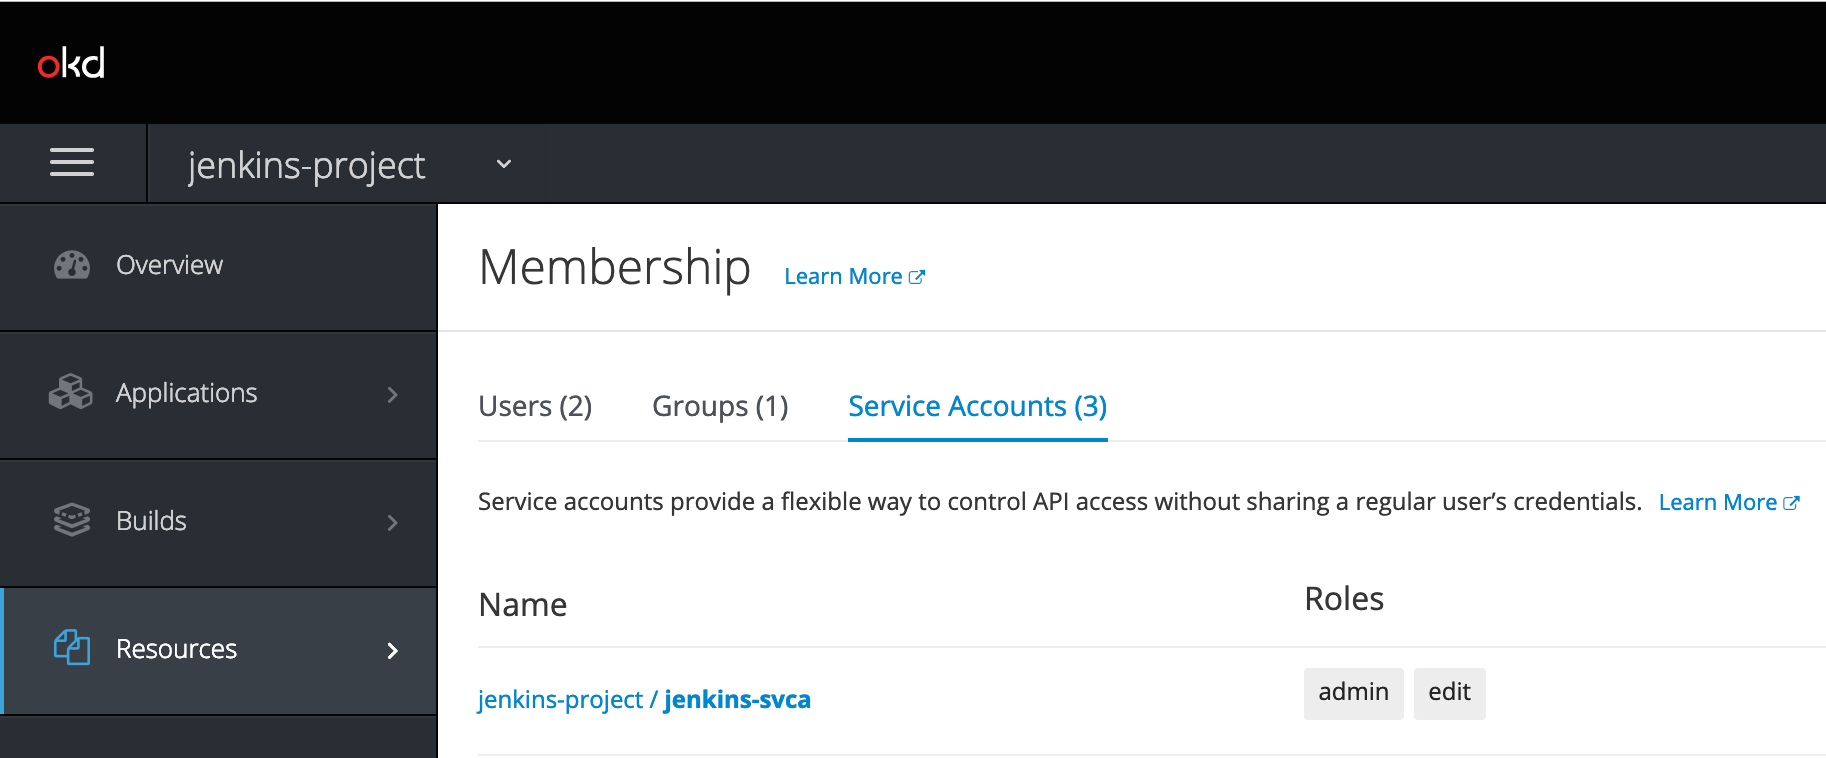Image resolution: width=1826 pixels, height=758 pixels.
Task: Click the external link icon after credentials sentence
Action: pyautogui.click(x=1791, y=501)
